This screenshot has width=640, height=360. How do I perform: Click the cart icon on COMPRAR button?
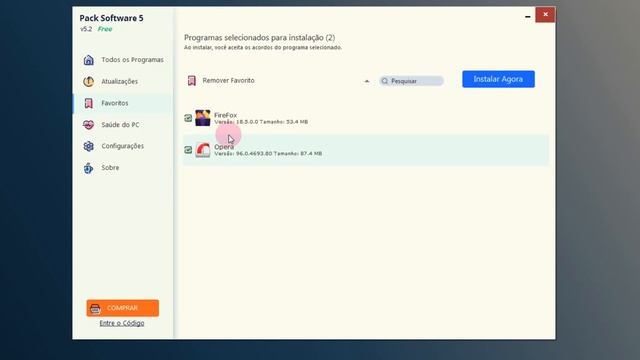pyautogui.click(x=96, y=309)
